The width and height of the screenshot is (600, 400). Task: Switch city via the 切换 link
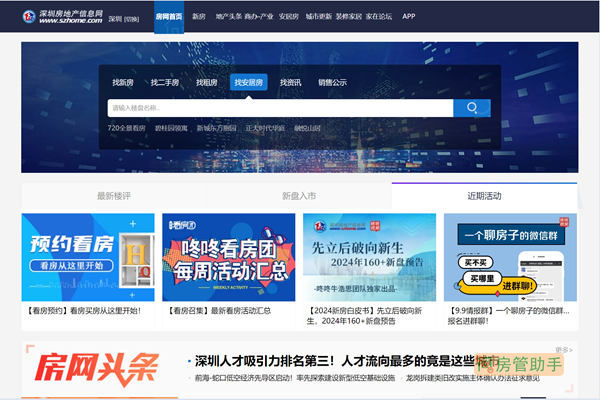tap(131, 19)
